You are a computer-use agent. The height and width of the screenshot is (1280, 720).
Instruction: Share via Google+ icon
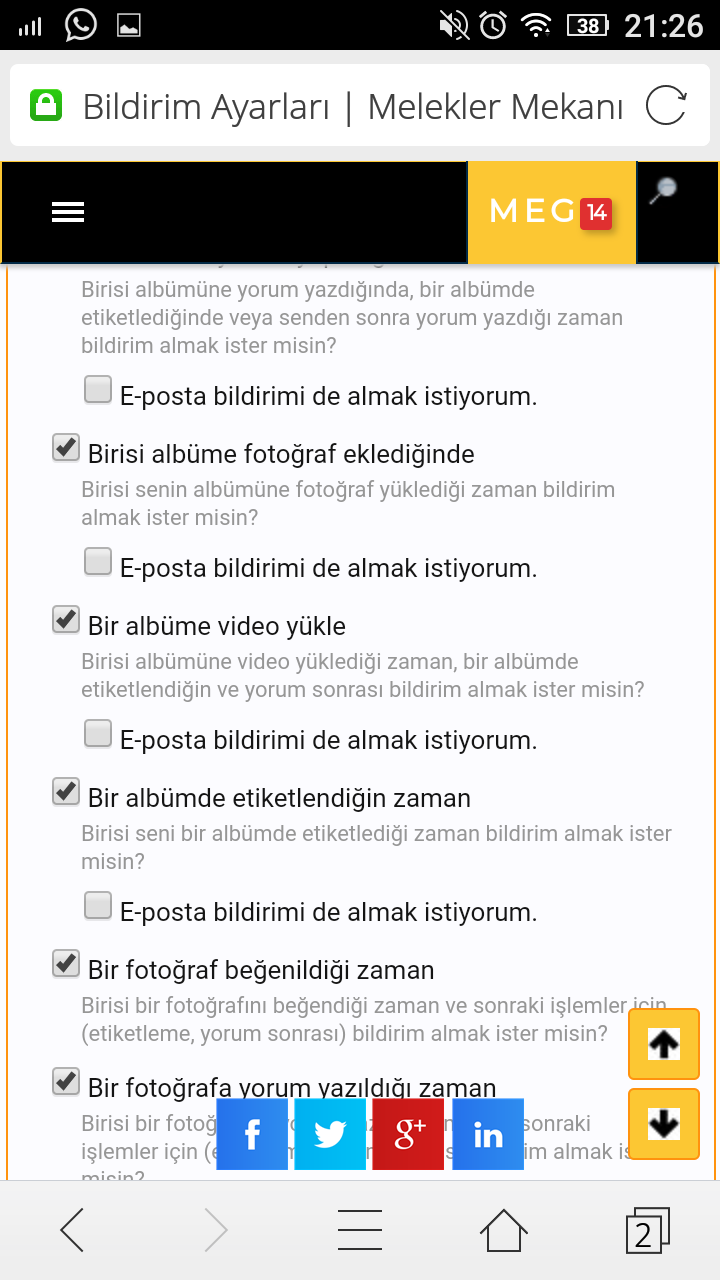pyautogui.click(x=407, y=1134)
